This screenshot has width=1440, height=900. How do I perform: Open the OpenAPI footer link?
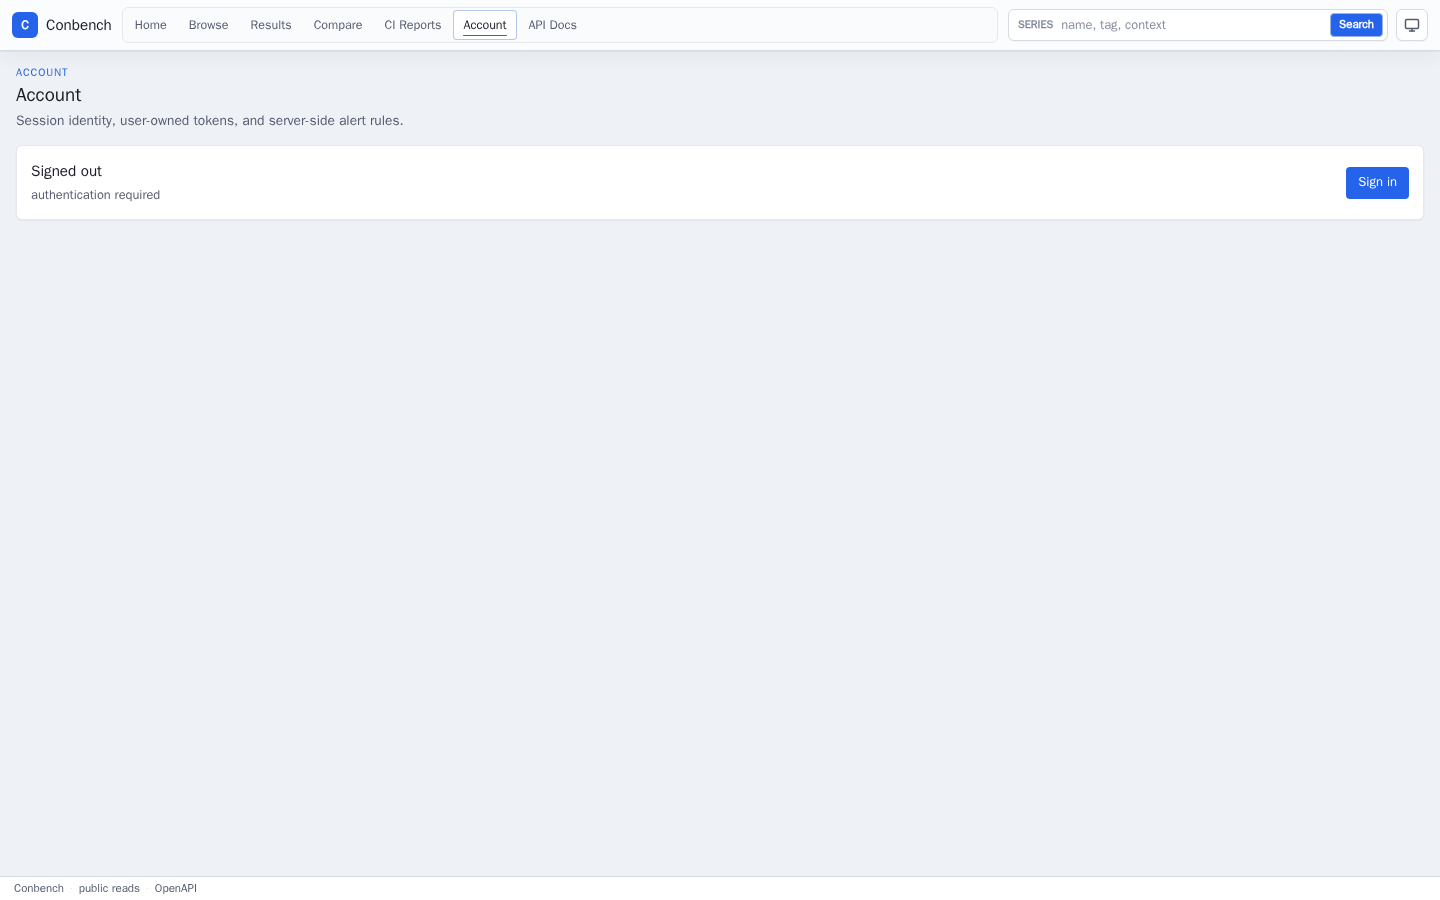tap(176, 889)
